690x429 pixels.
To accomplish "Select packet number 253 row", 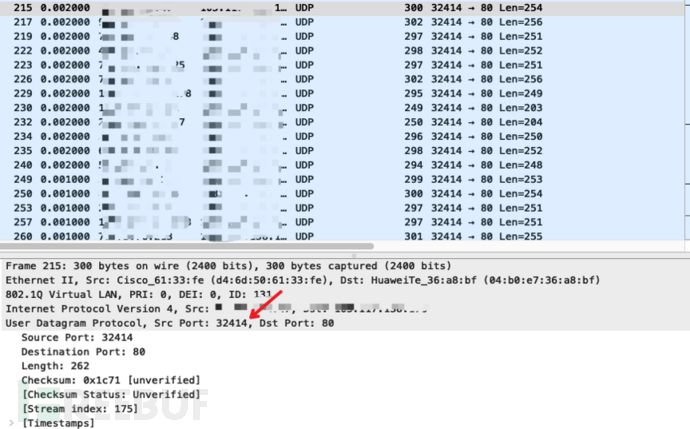I will pos(342,208).
